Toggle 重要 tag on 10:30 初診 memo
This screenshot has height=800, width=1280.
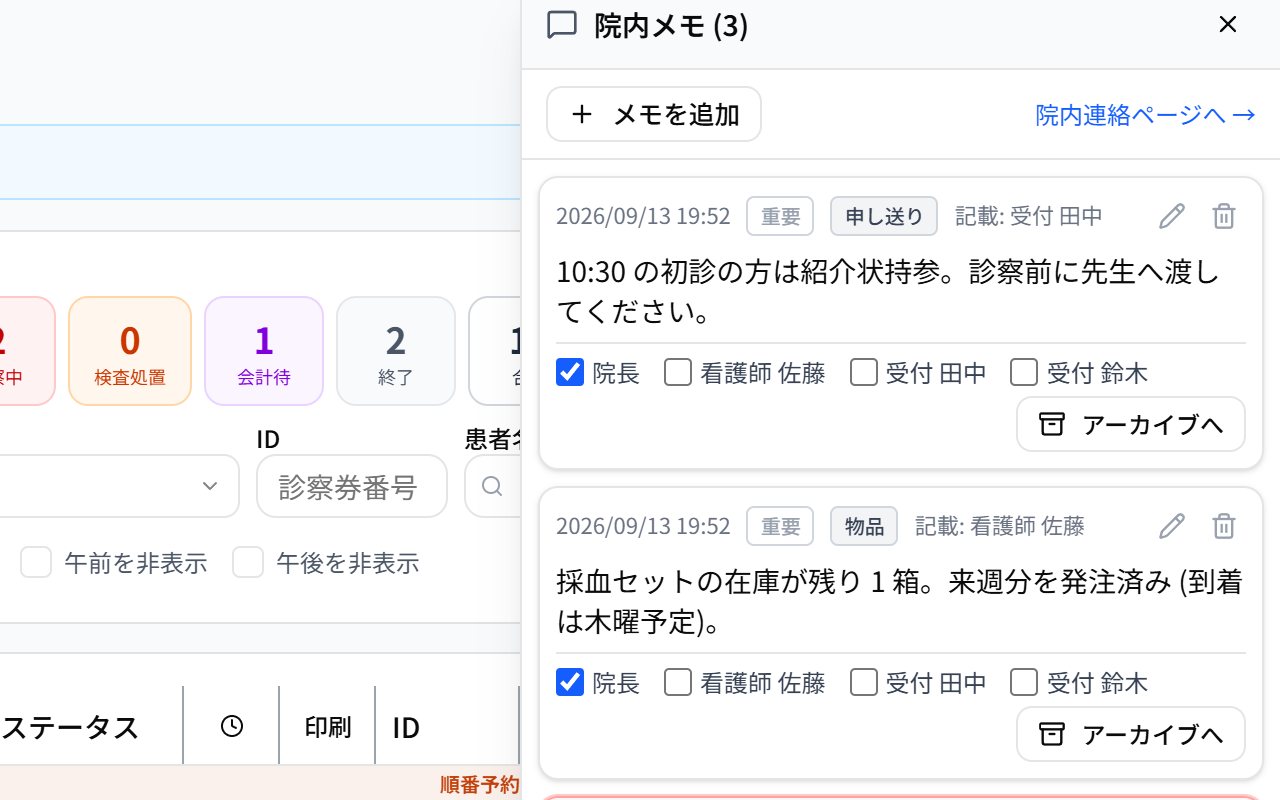[780, 216]
